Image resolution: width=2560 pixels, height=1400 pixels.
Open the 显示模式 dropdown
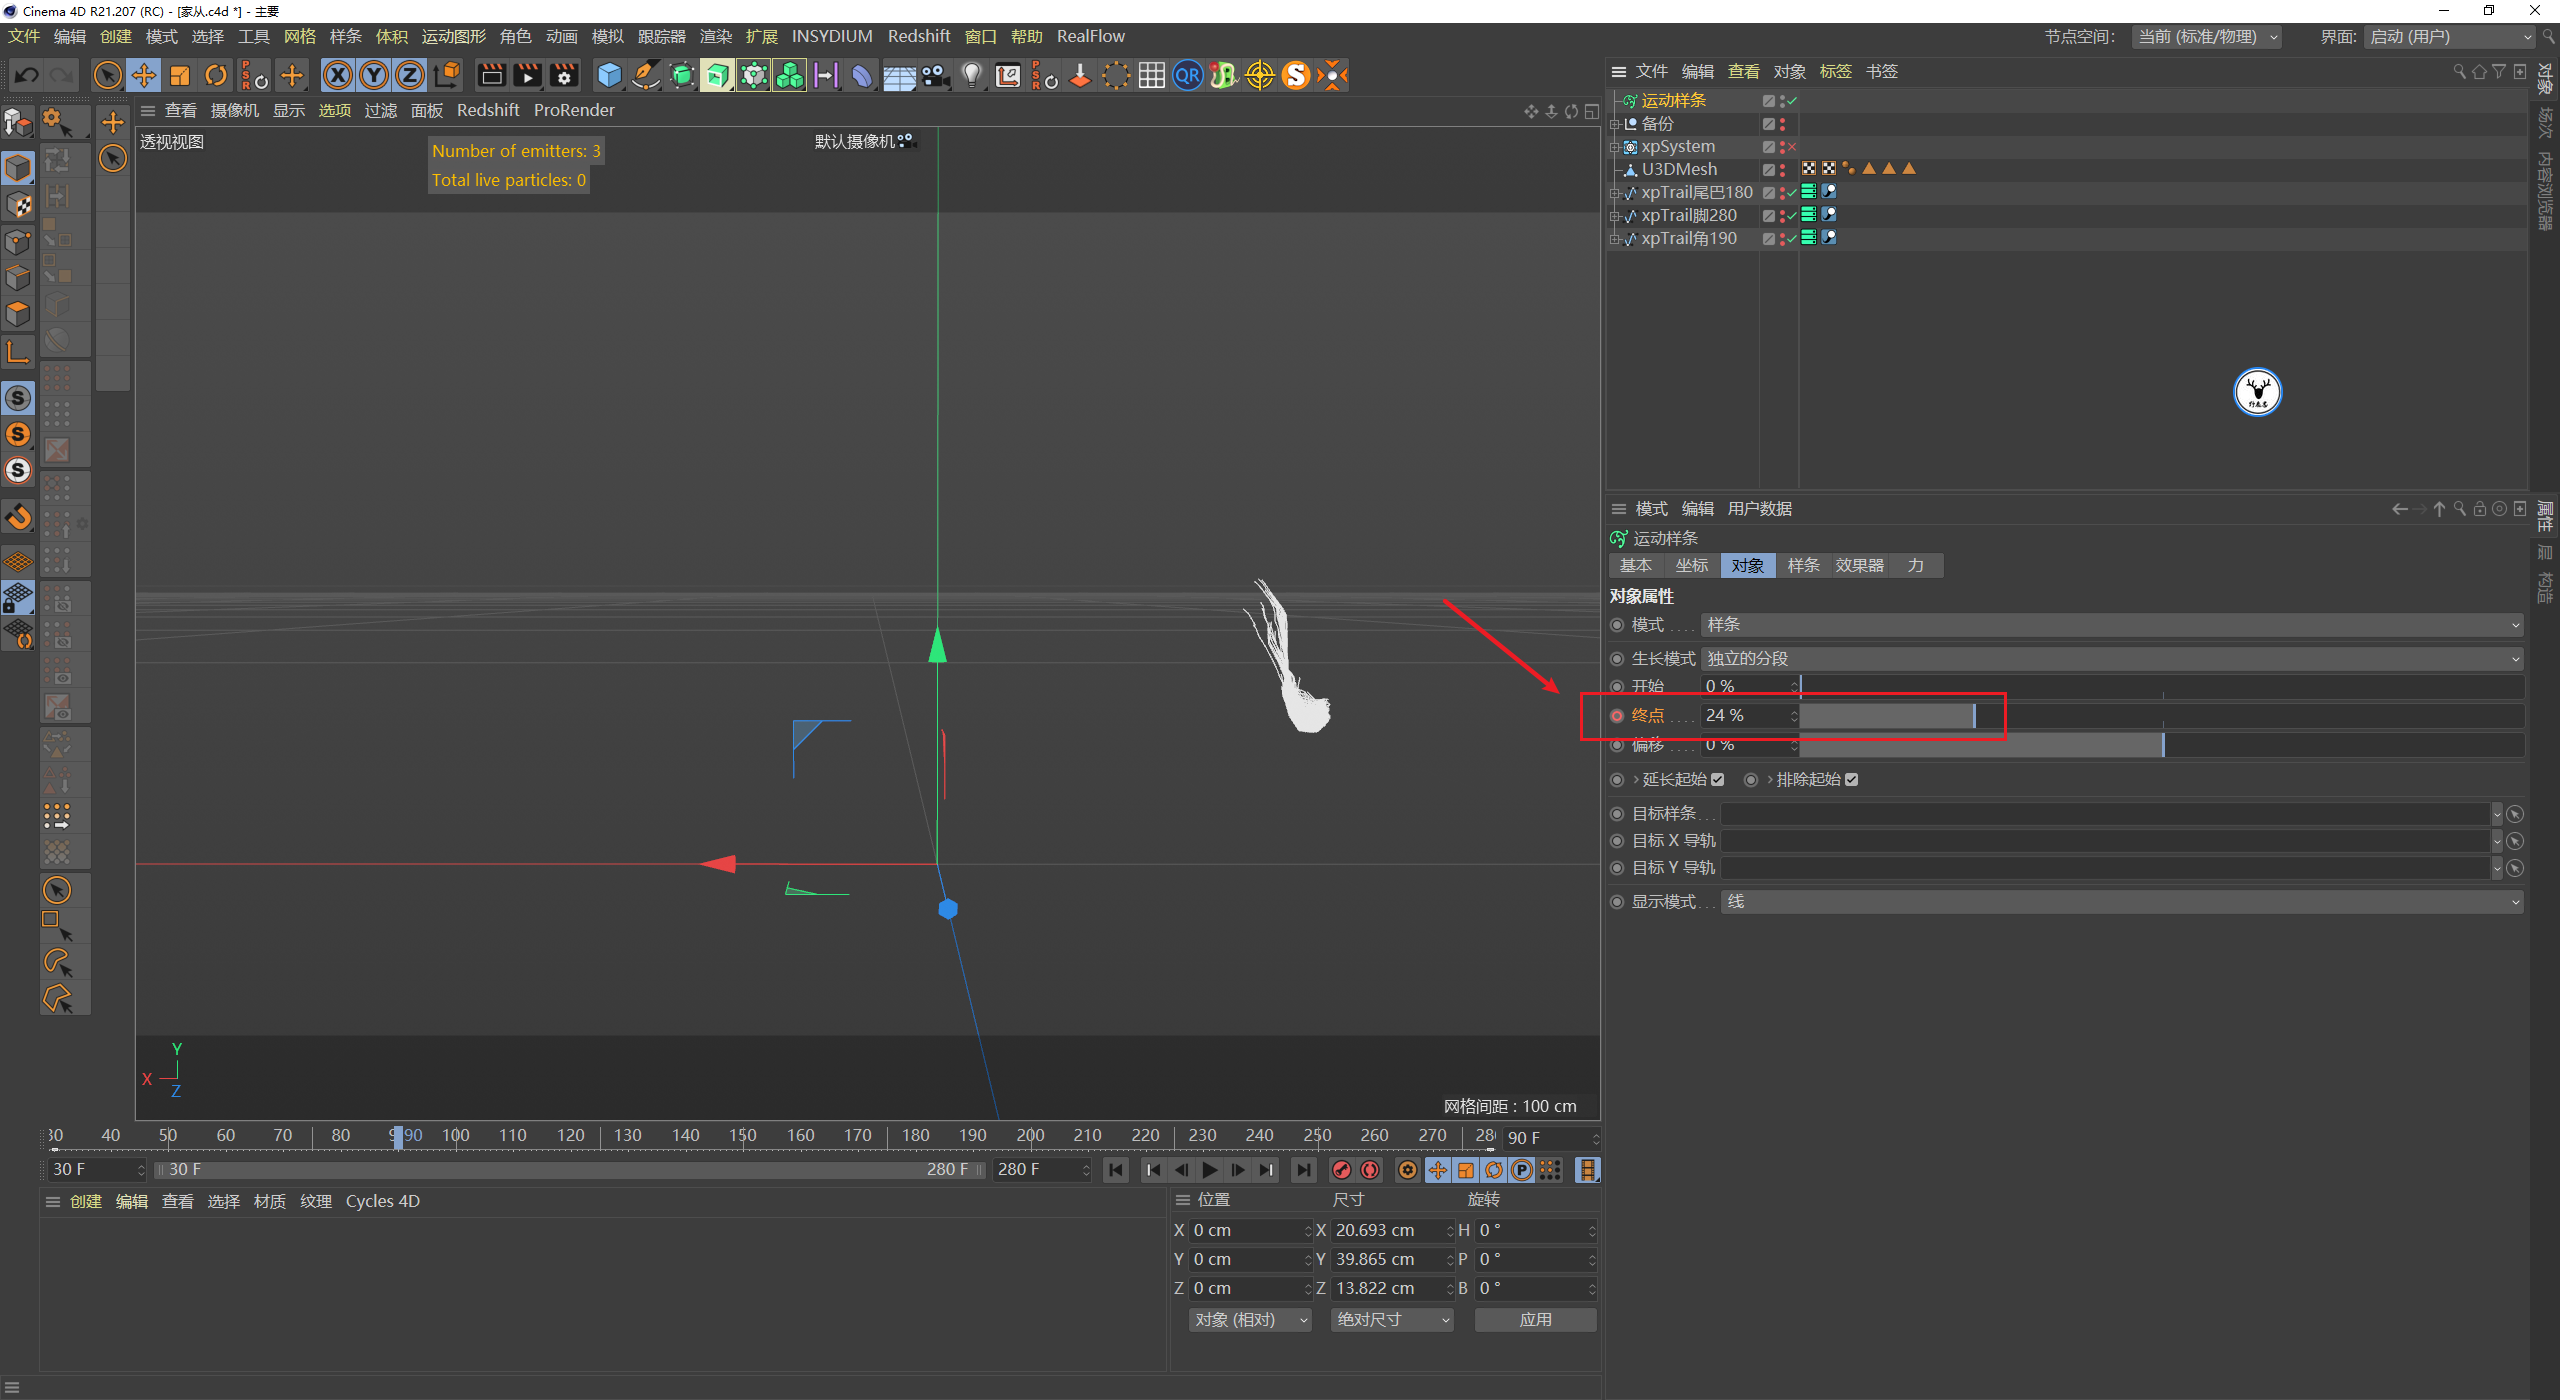2121,902
